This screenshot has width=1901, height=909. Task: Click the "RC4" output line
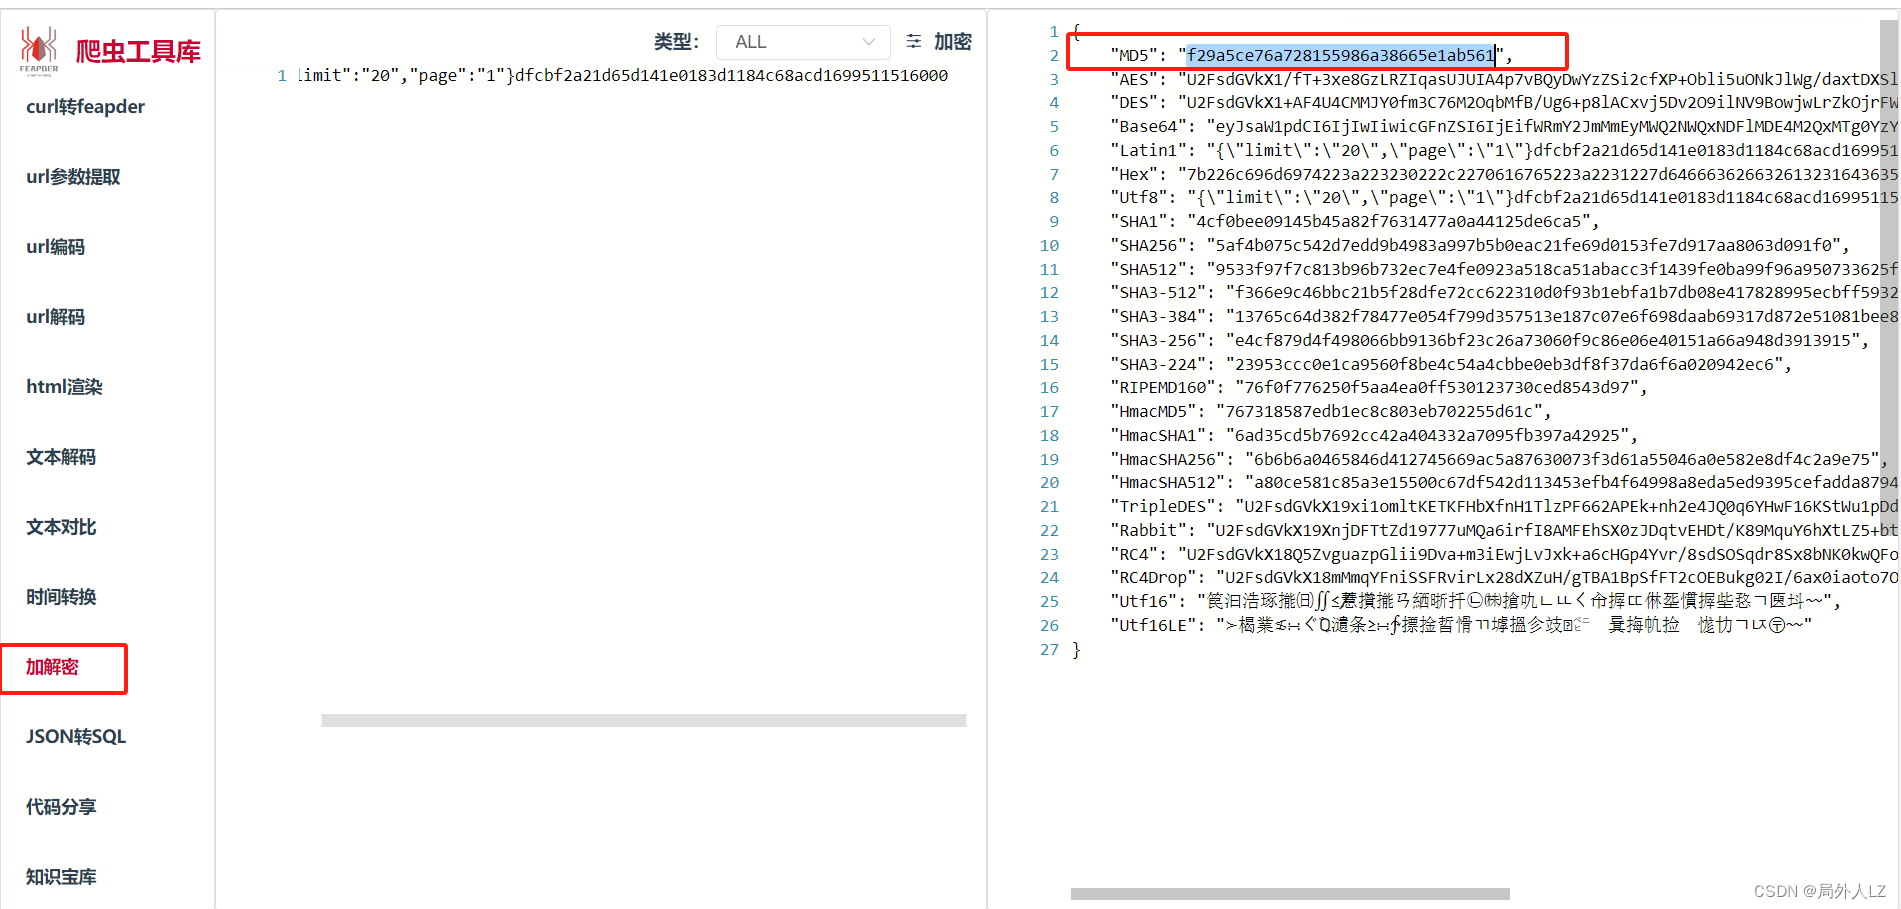1503,555
